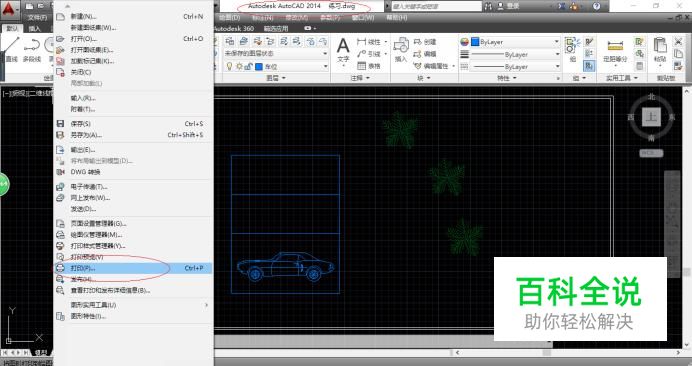
Task: Switch to the Insert (插入) ribbon tab
Action: [x=34, y=29]
